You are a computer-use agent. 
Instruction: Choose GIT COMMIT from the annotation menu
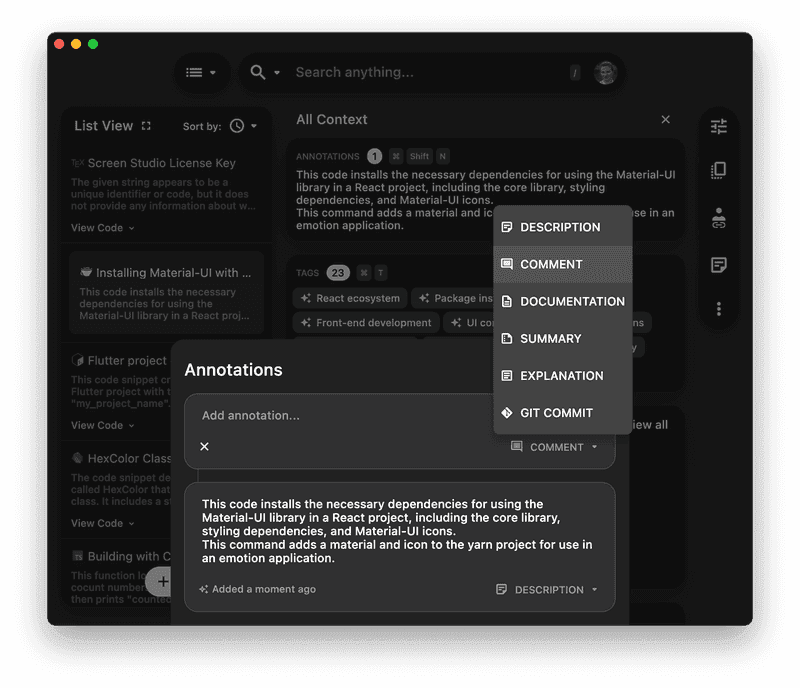[558, 412]
